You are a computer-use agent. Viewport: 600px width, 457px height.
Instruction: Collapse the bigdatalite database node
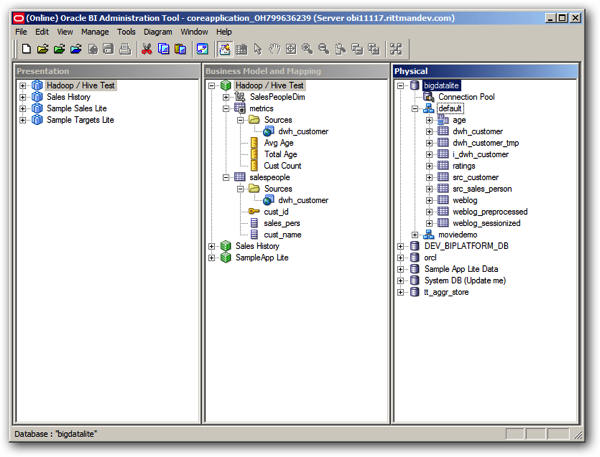400,86
